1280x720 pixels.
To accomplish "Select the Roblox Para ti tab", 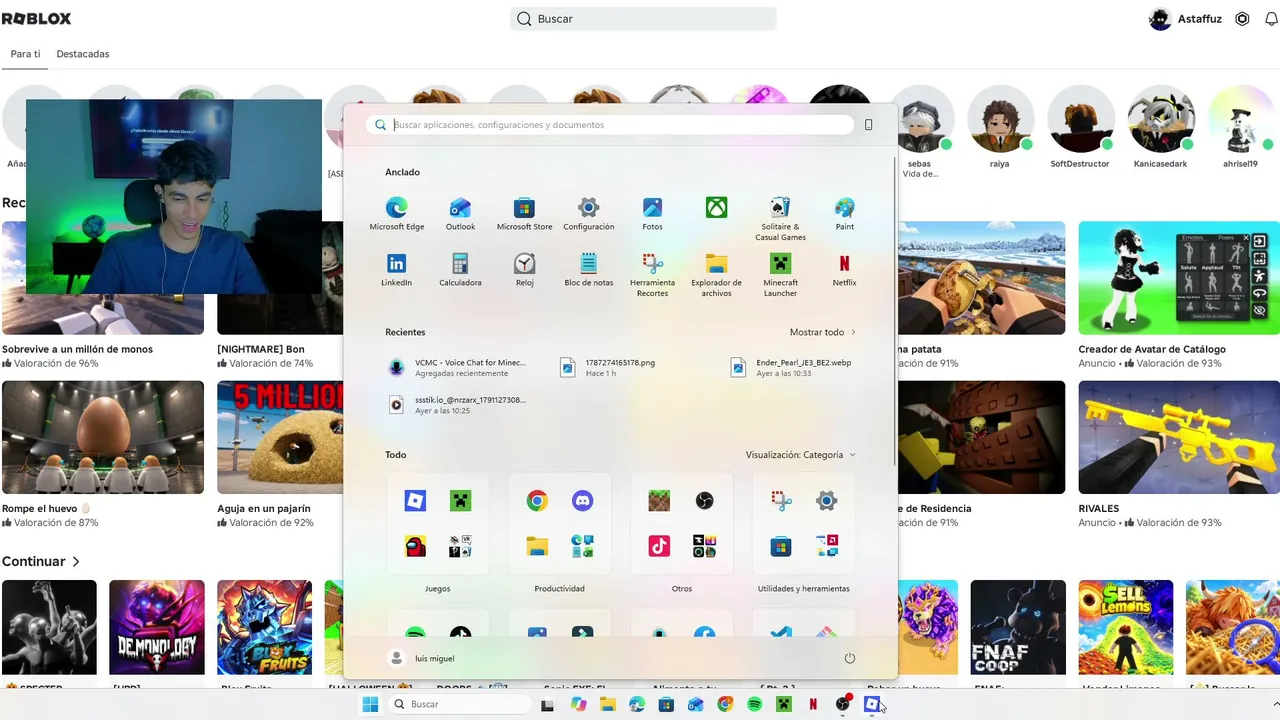I will (25, 54).
